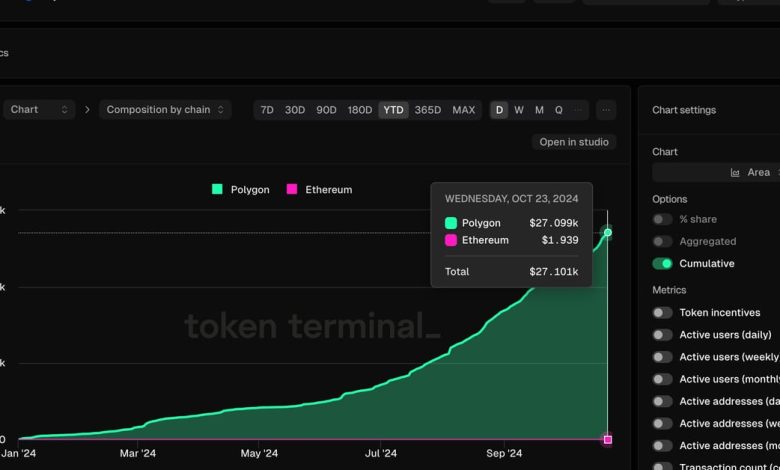
Task: Select weekly (W) granularity
Action: (519, 110)
